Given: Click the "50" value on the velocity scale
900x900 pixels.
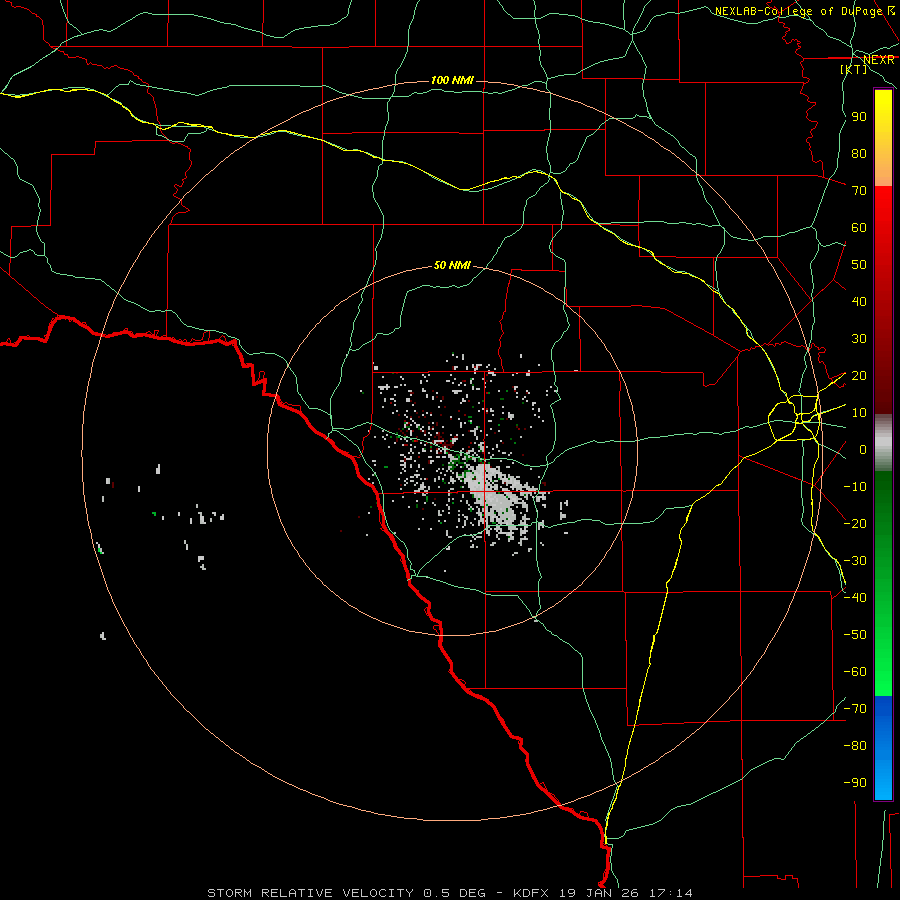Looking at the screenshot, I should pyautogui.click(x=859, y=265).
